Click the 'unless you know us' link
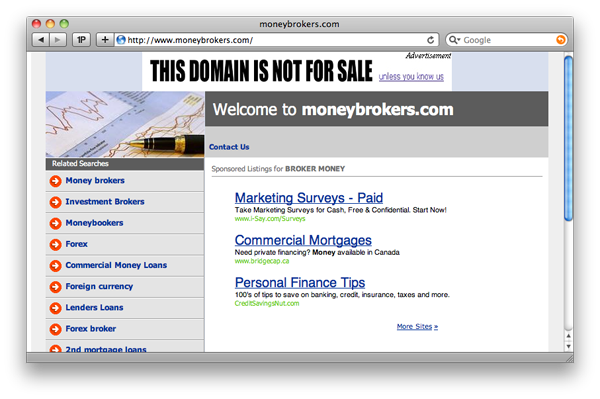 [411, 77]
